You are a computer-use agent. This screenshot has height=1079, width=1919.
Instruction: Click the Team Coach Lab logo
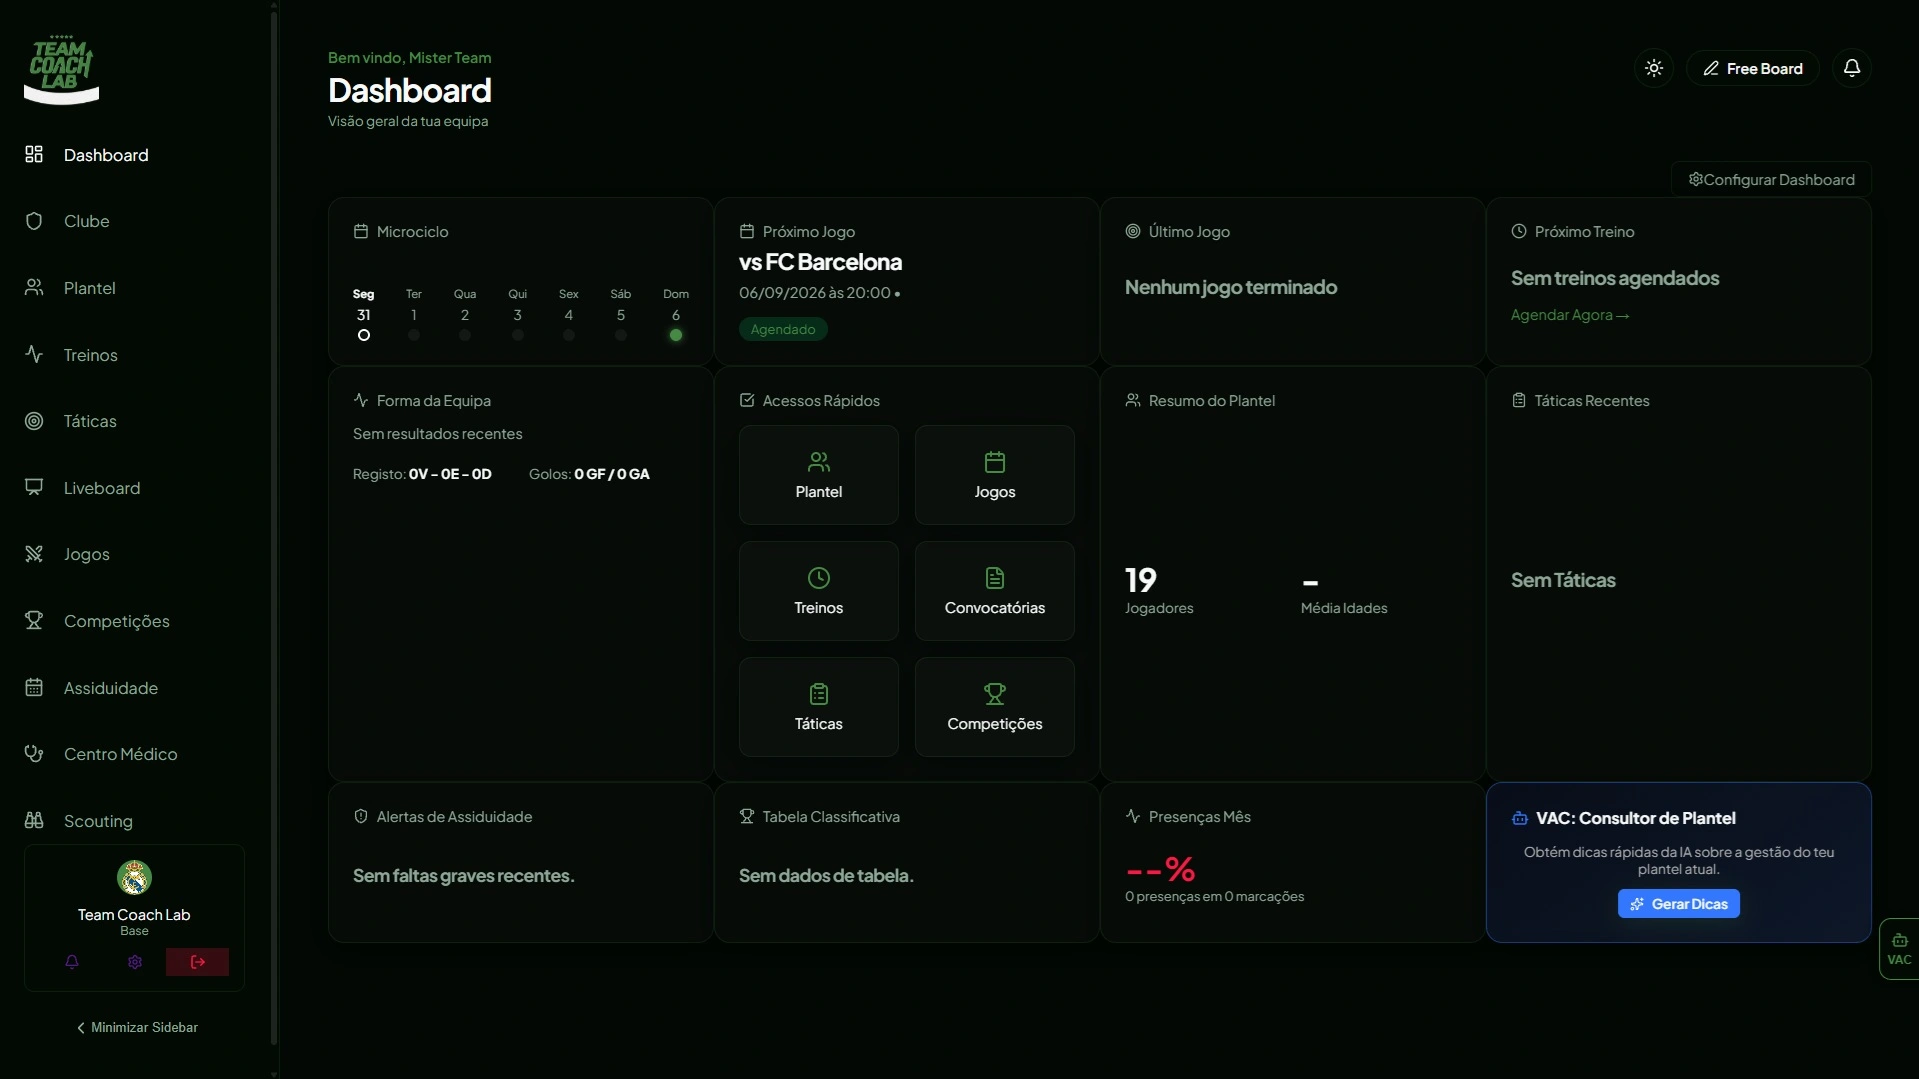(x=61, y=70)
